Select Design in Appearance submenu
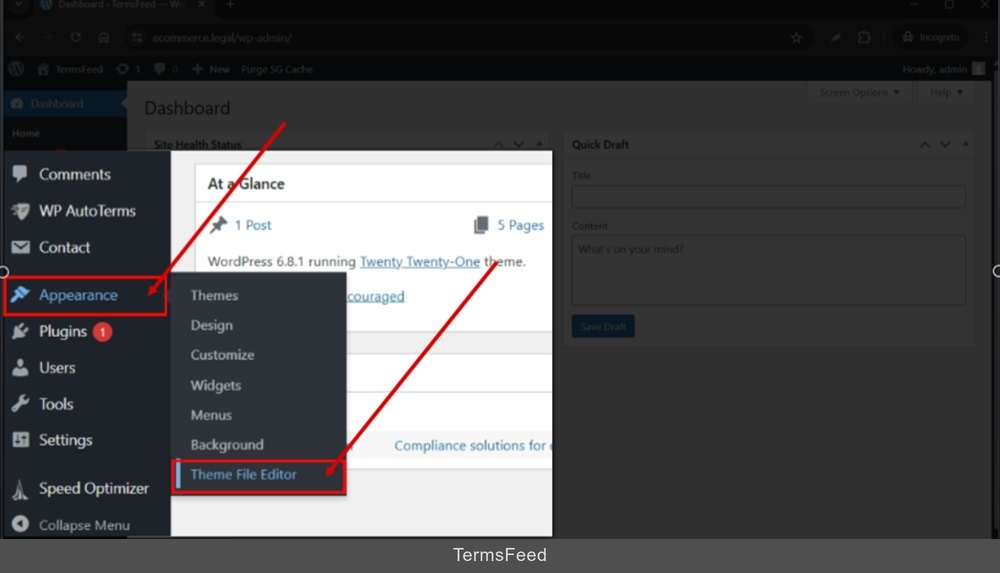This screenshot has height=573, width=1000. pyautogui.click(x=212, y=325)
